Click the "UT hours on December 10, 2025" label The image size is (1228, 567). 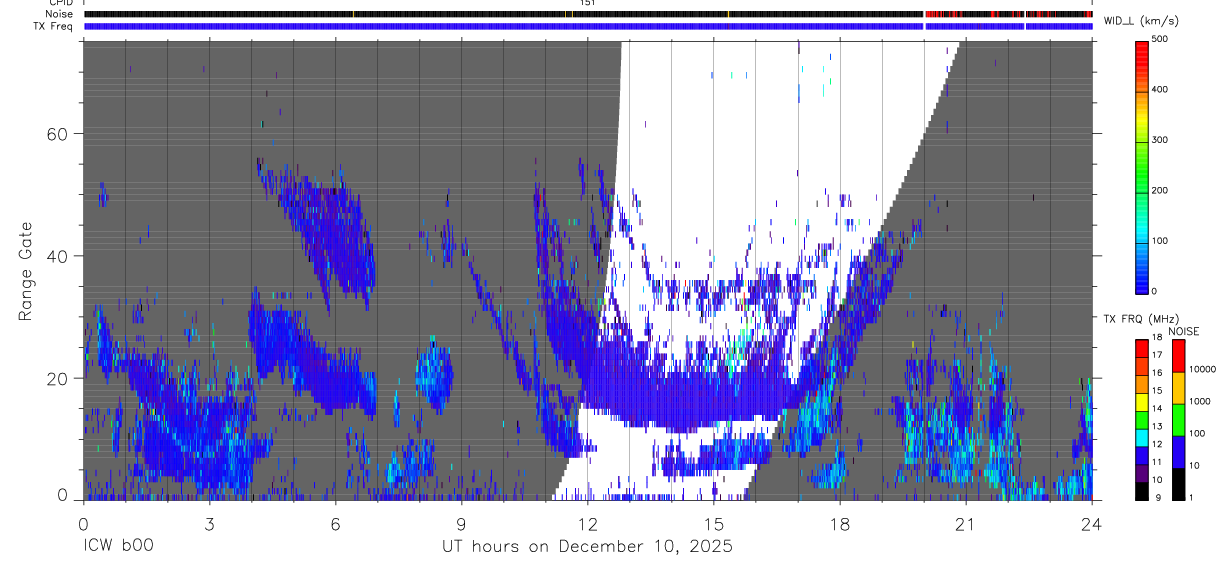(x=587, y=546)
